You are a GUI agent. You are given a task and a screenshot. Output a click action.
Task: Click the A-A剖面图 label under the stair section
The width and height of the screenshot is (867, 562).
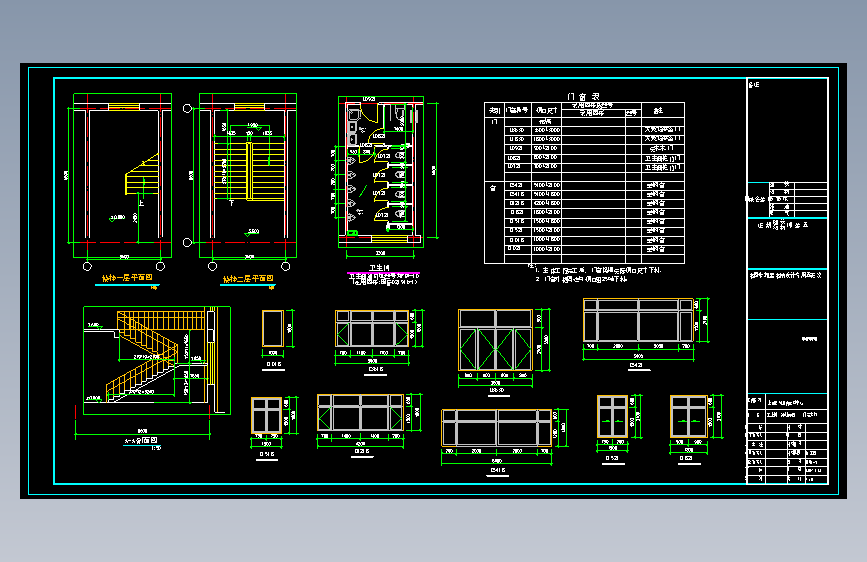click(x=140, y=440)
